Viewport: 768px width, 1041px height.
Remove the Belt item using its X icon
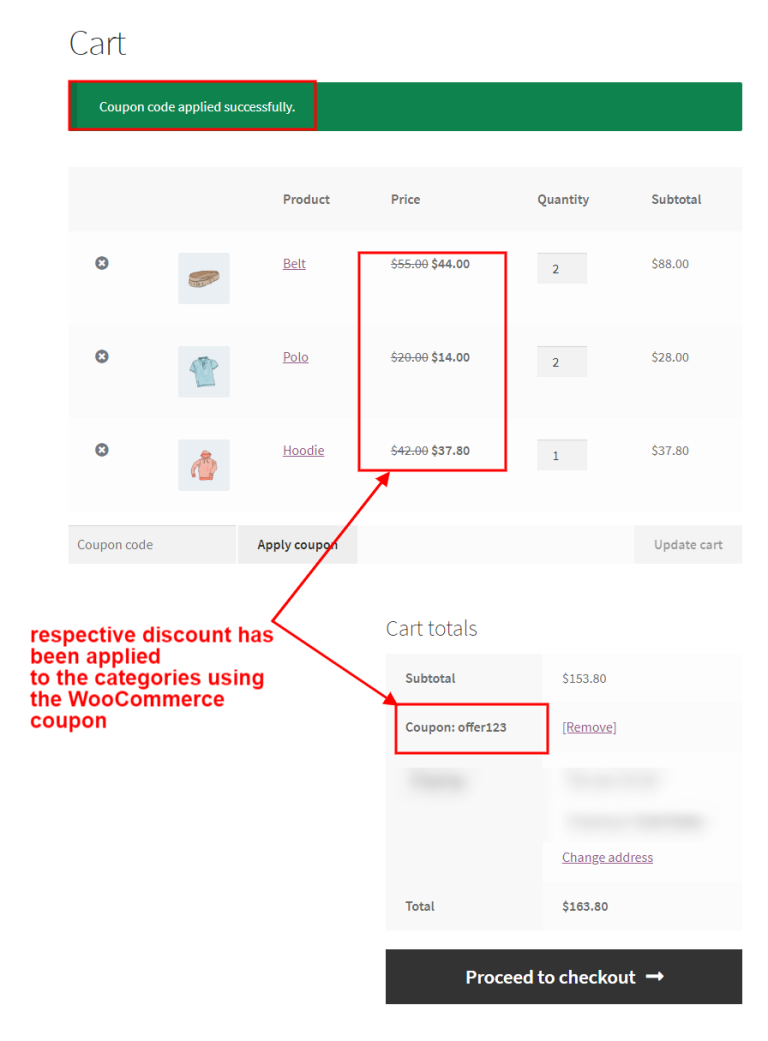point(101,263)
